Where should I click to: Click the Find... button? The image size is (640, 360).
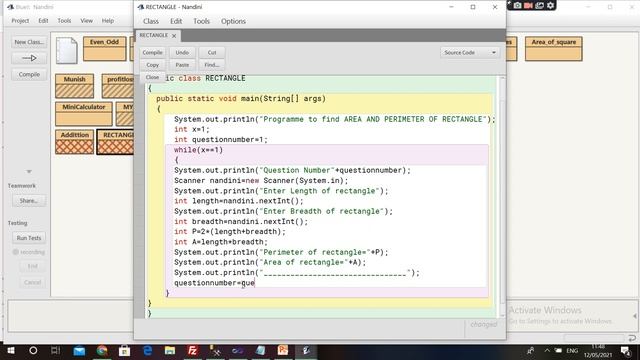pos(212,65)
